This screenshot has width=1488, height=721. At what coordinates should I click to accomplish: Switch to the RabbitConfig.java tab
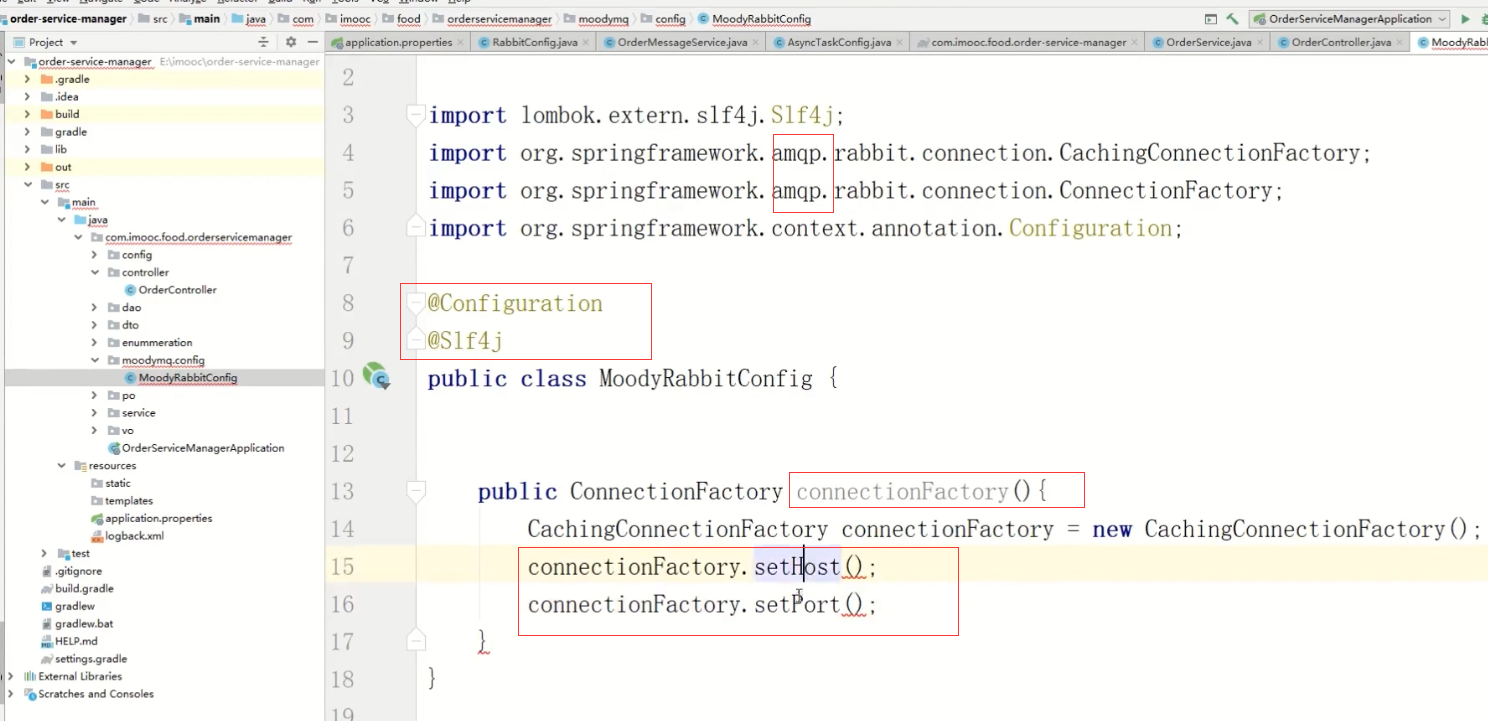[534, 42]
